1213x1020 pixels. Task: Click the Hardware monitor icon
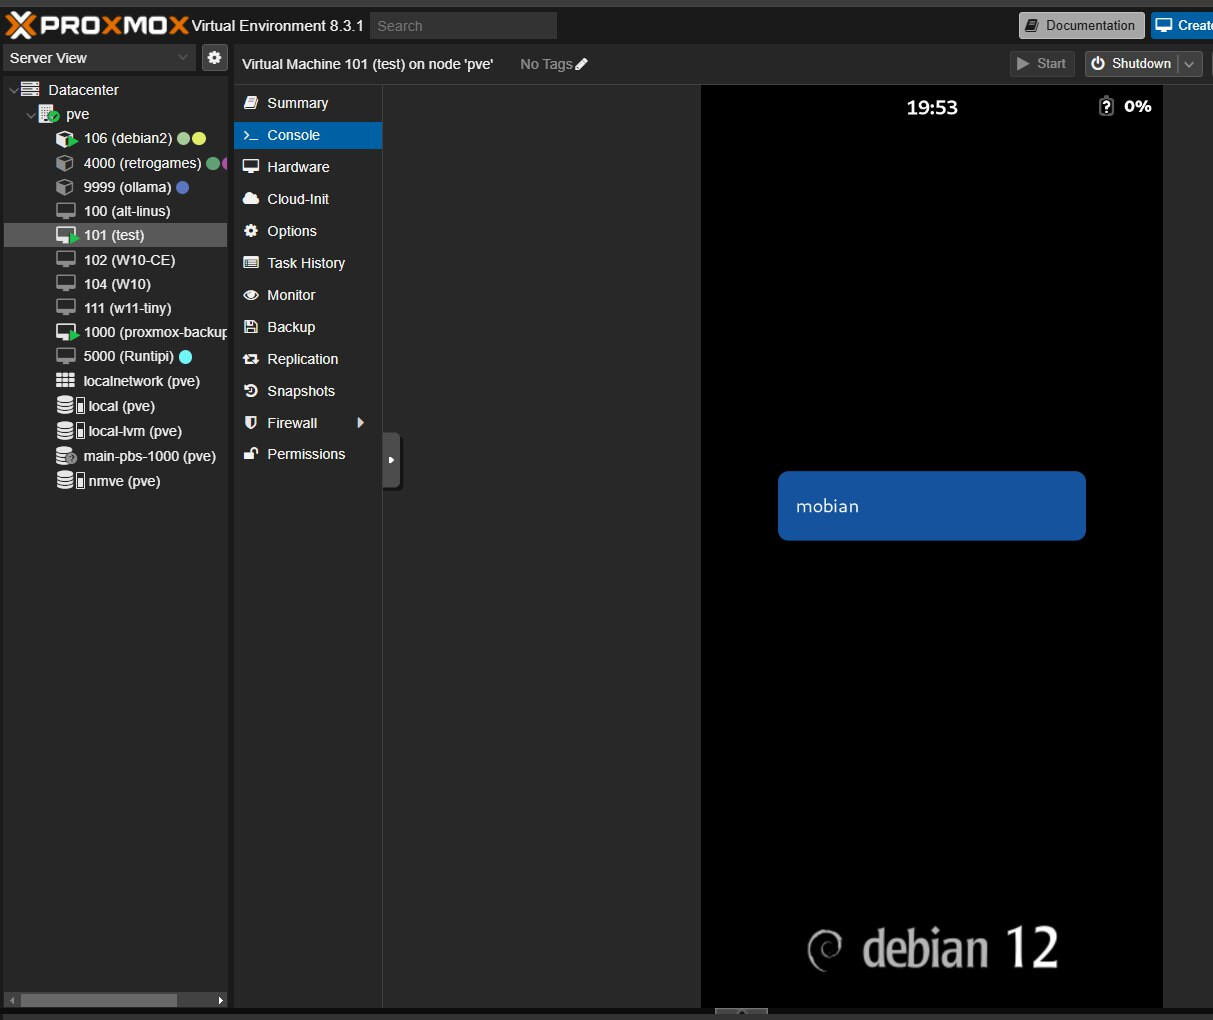click(251, 167)
